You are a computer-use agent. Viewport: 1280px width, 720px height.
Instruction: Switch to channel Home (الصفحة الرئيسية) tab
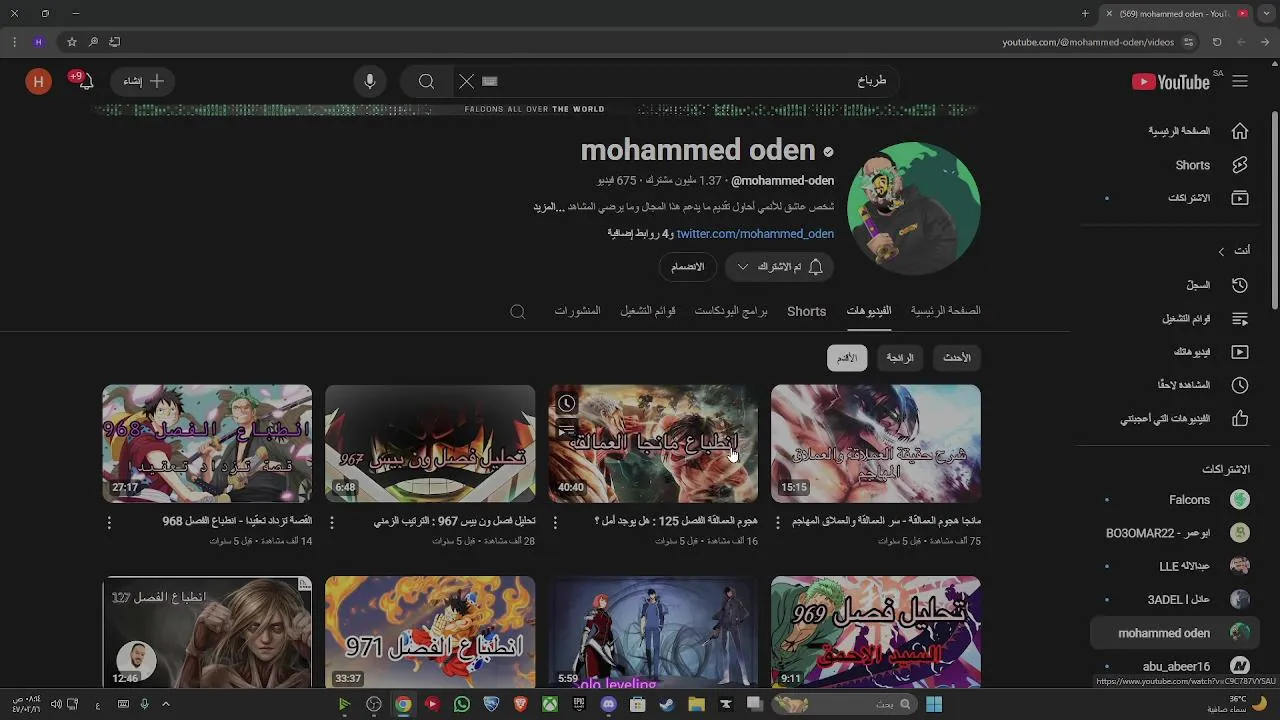(x=945, y=311)
